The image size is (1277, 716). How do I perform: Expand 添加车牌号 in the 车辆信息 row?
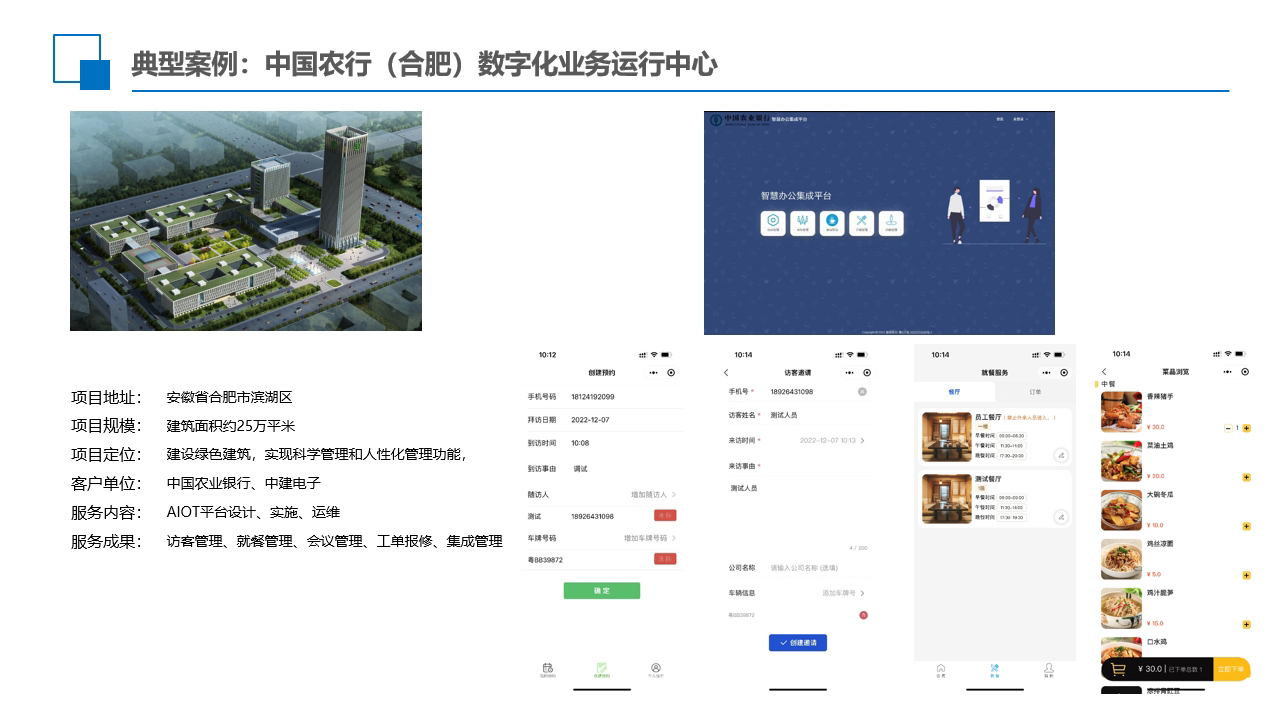862,593
